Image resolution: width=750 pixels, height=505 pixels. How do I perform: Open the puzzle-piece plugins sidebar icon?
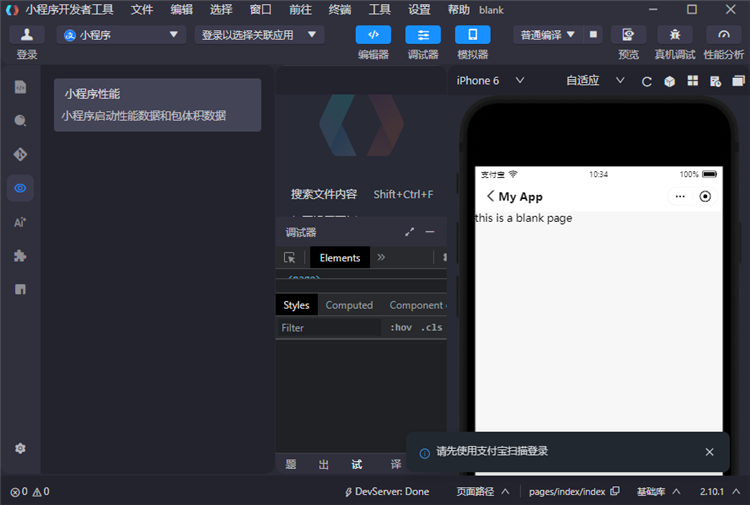point(20,256)
